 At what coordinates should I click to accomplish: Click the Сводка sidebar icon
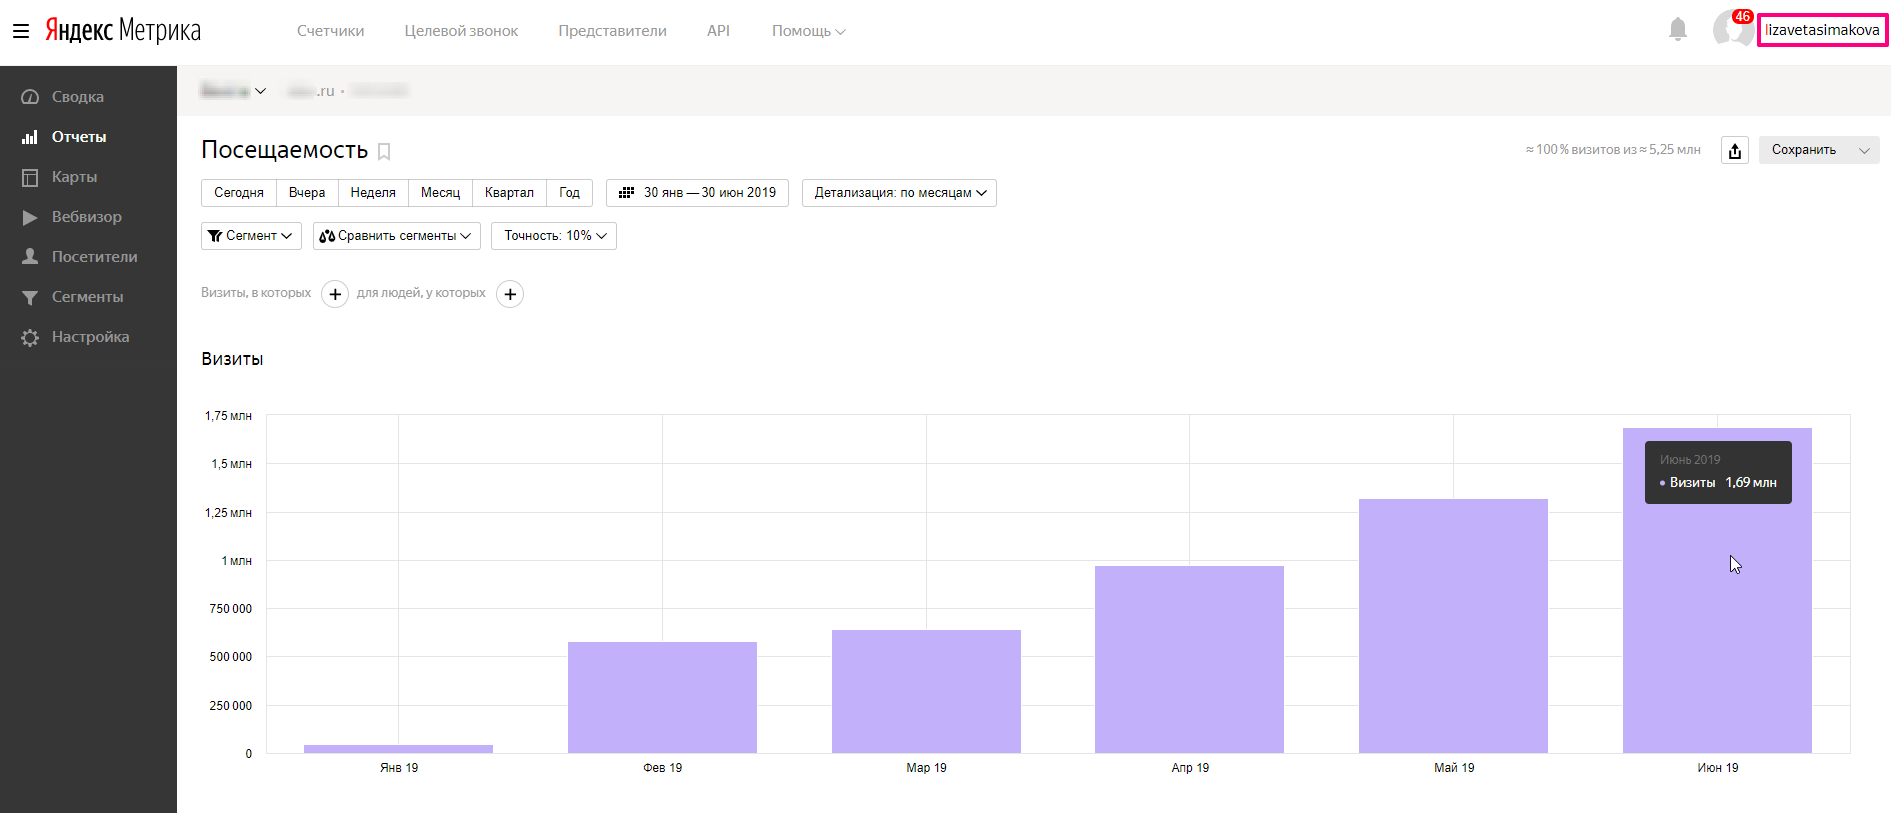pyautogui.click(x=30, y=97)
